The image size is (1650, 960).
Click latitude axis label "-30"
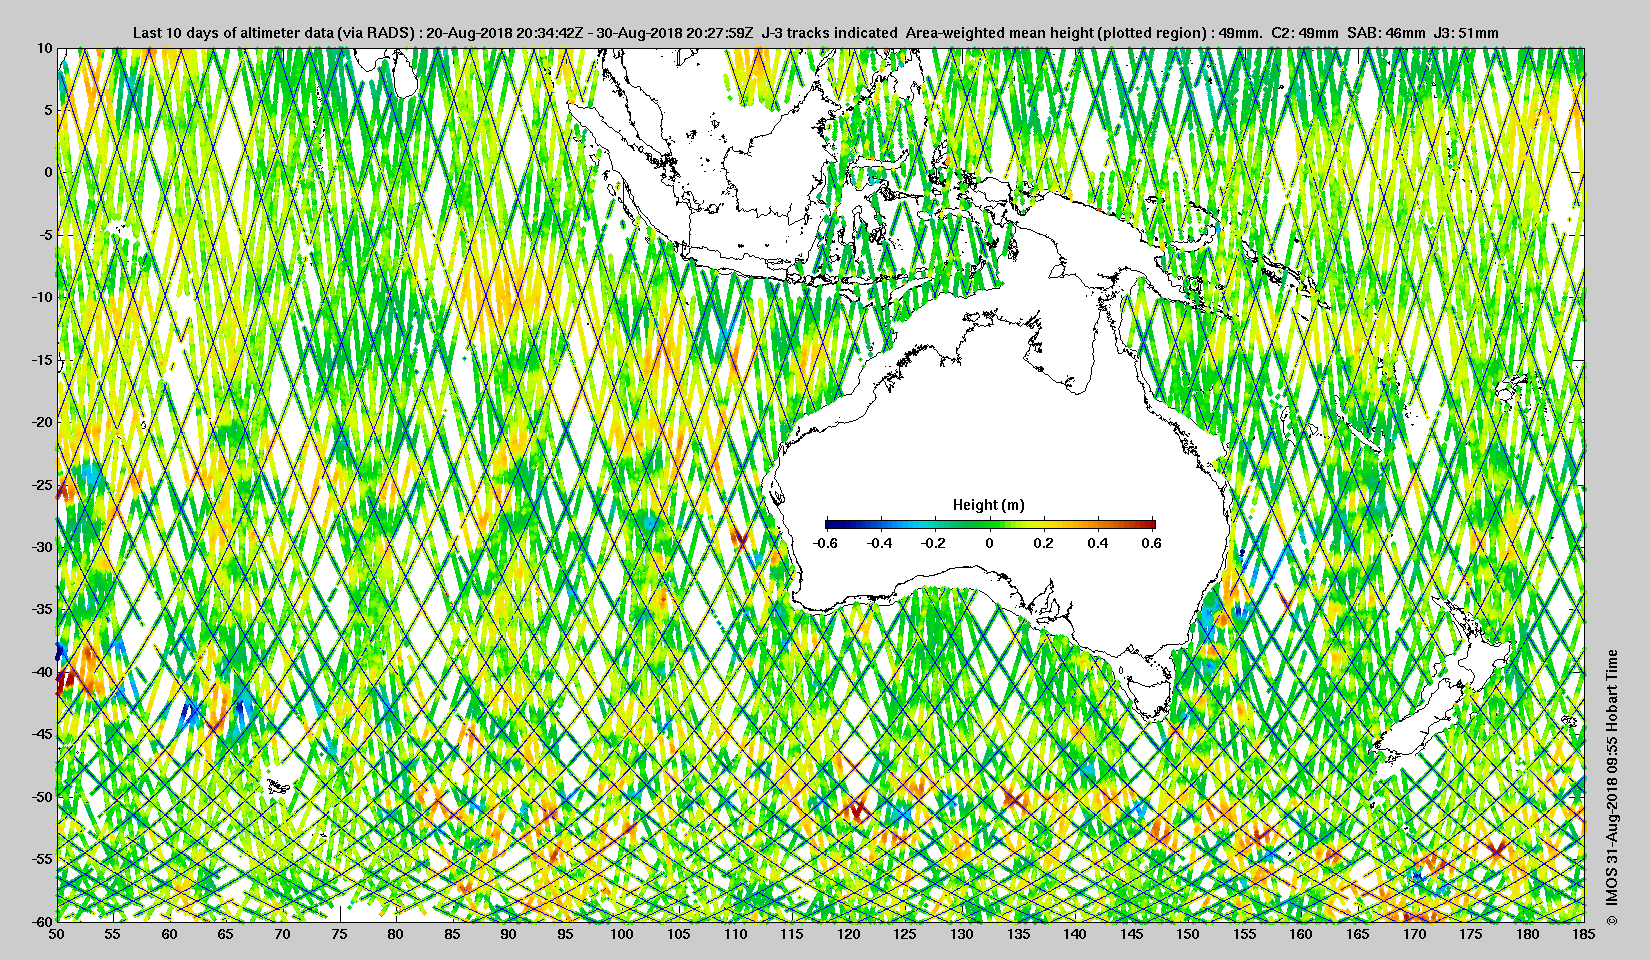[x=41, y=547]
